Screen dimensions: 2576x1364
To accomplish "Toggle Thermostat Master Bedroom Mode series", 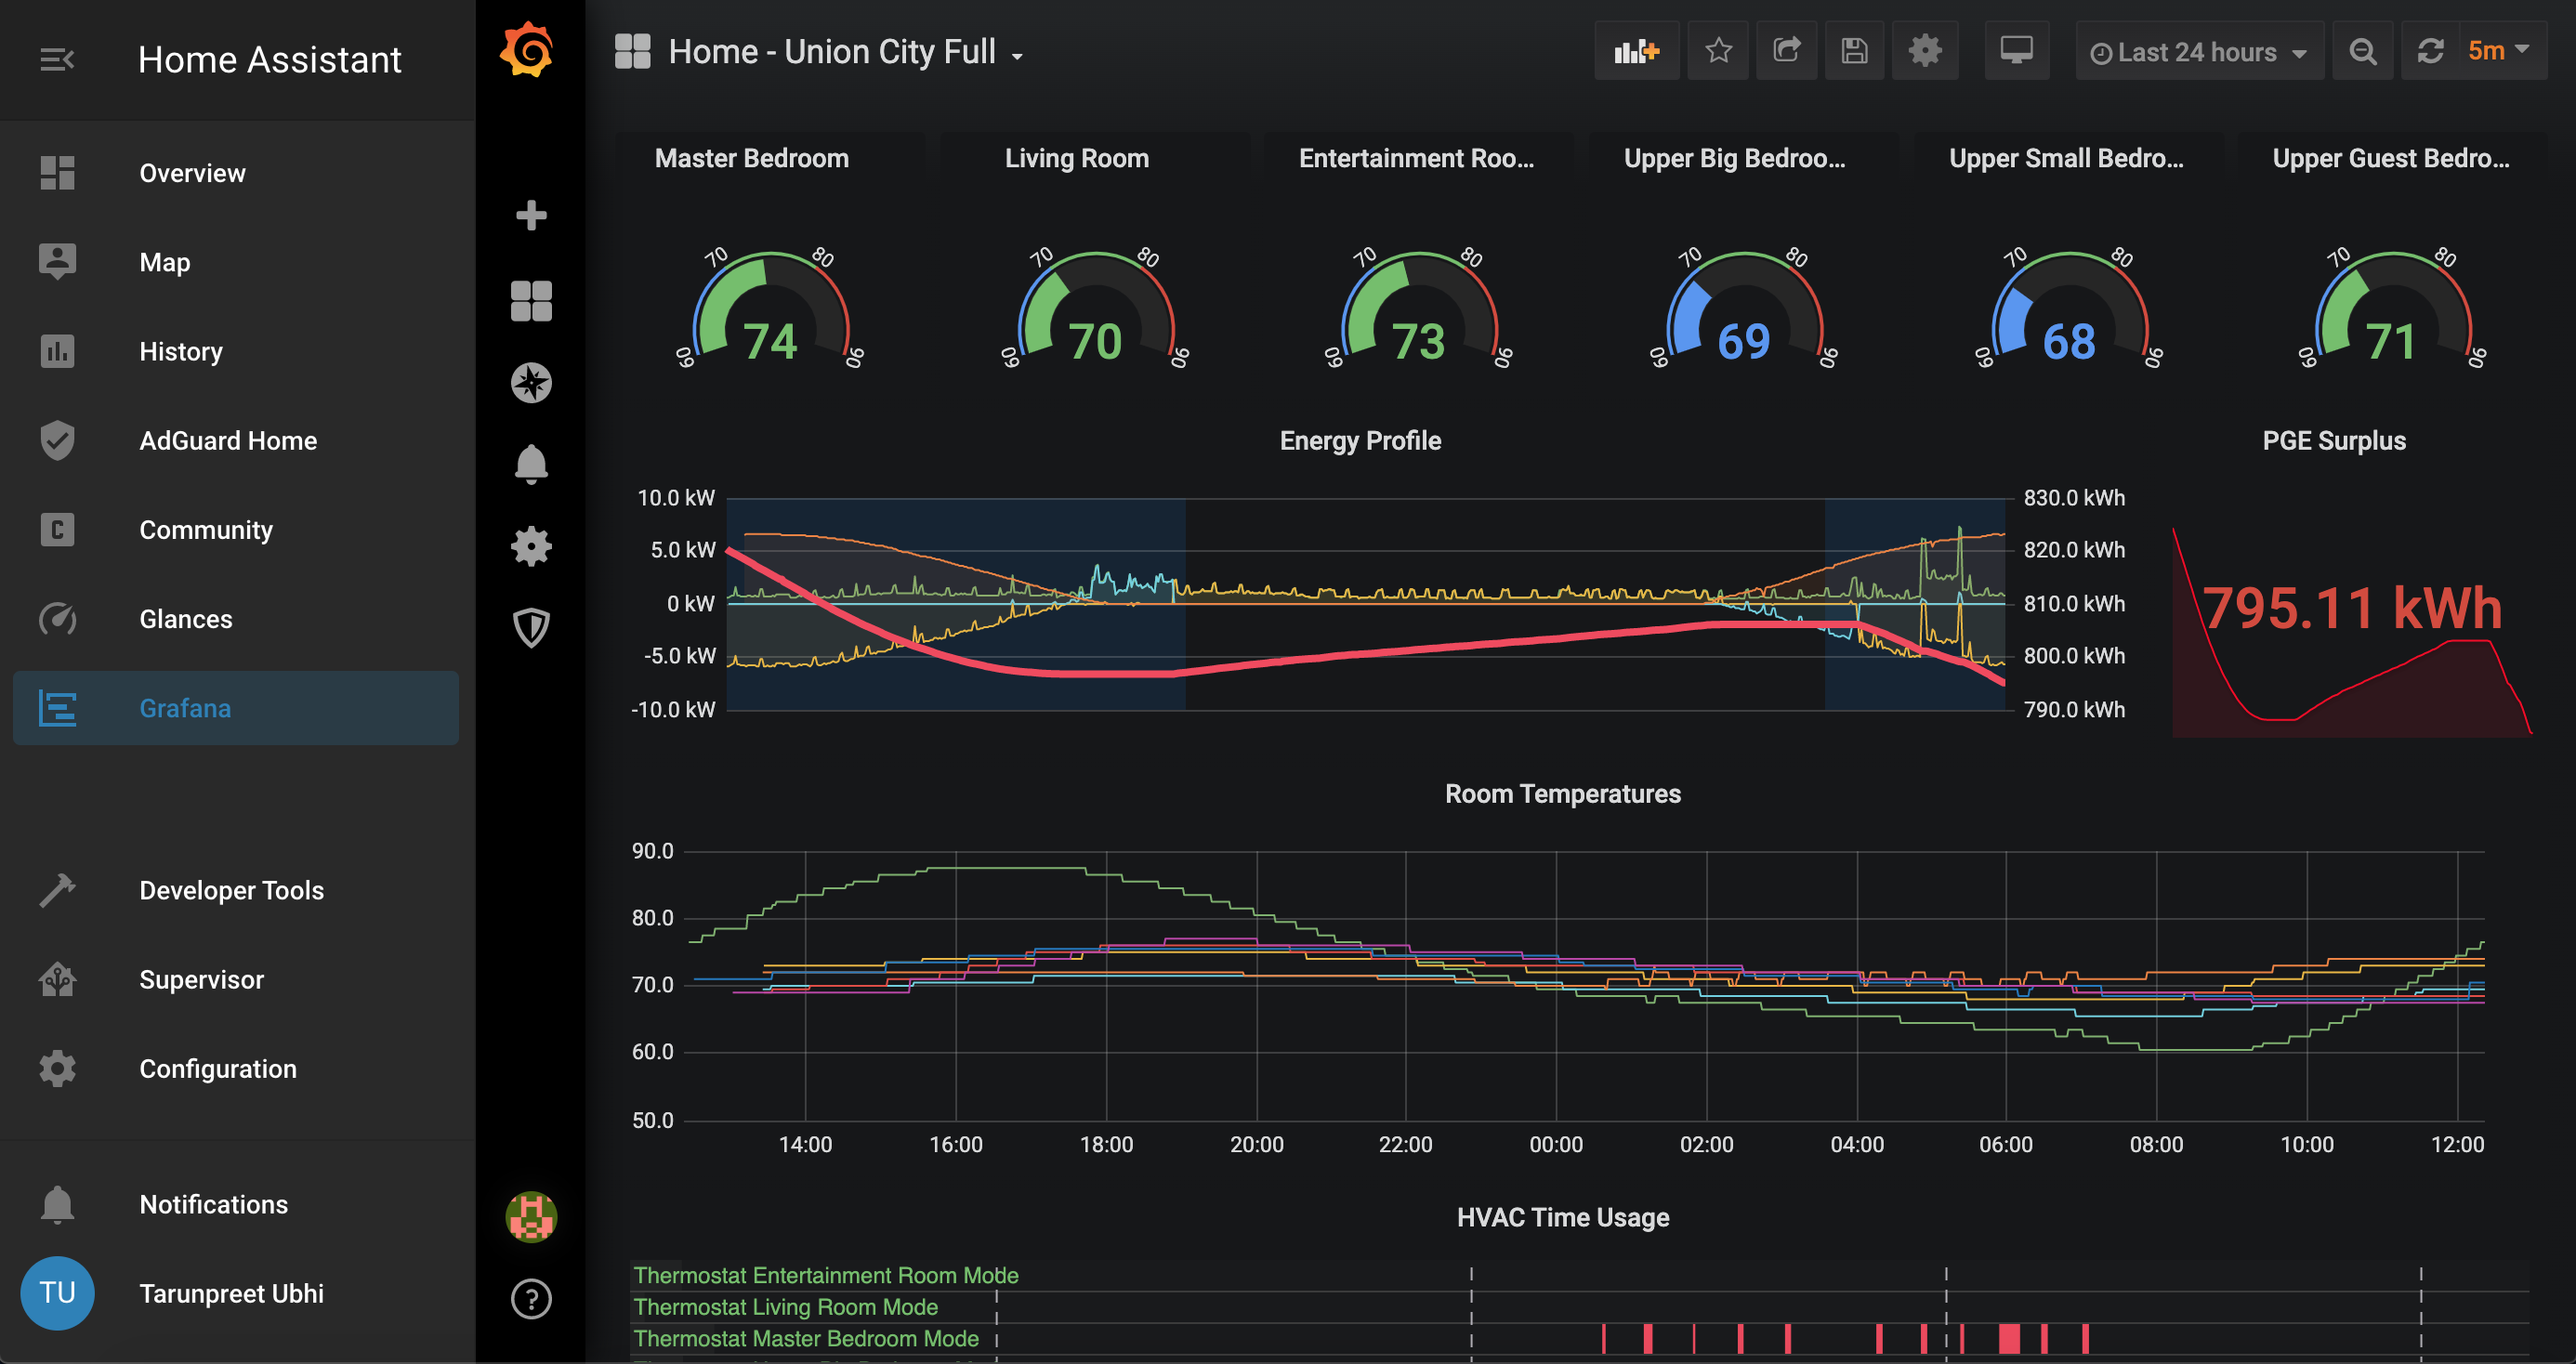I will (806, 1338).
